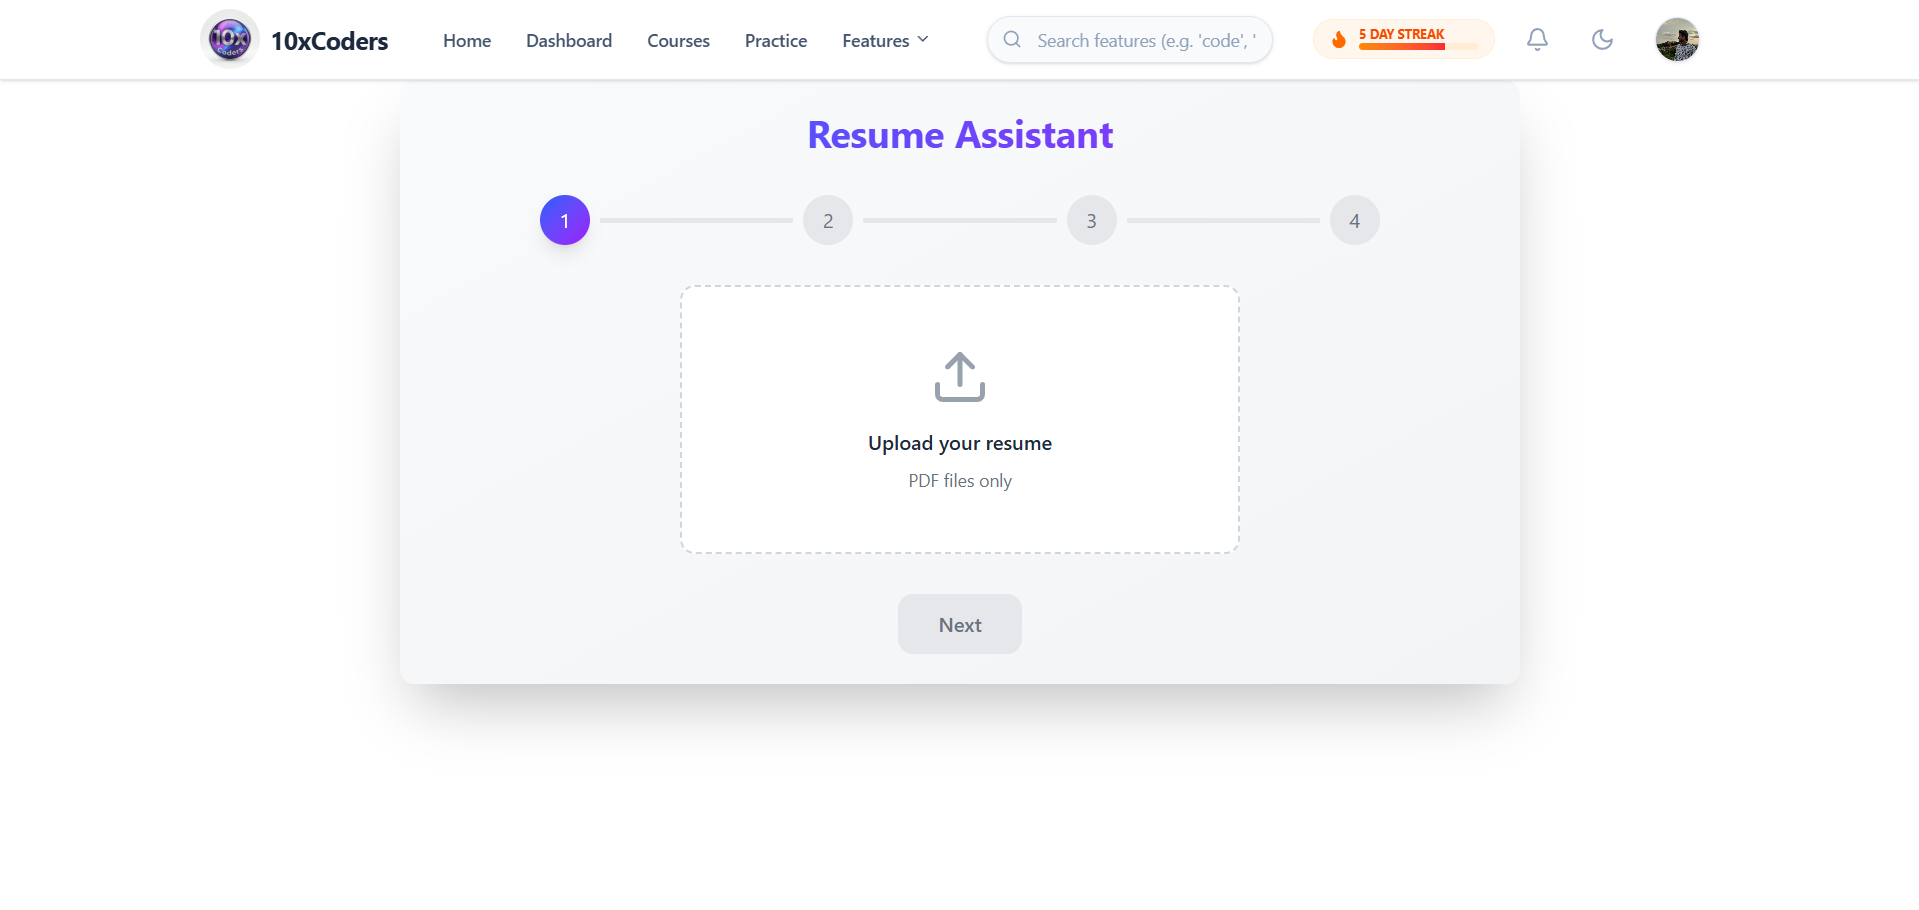The image size is (1919, 910).
Task: Click the streak flame icon
Action: tap(1339, 40)
